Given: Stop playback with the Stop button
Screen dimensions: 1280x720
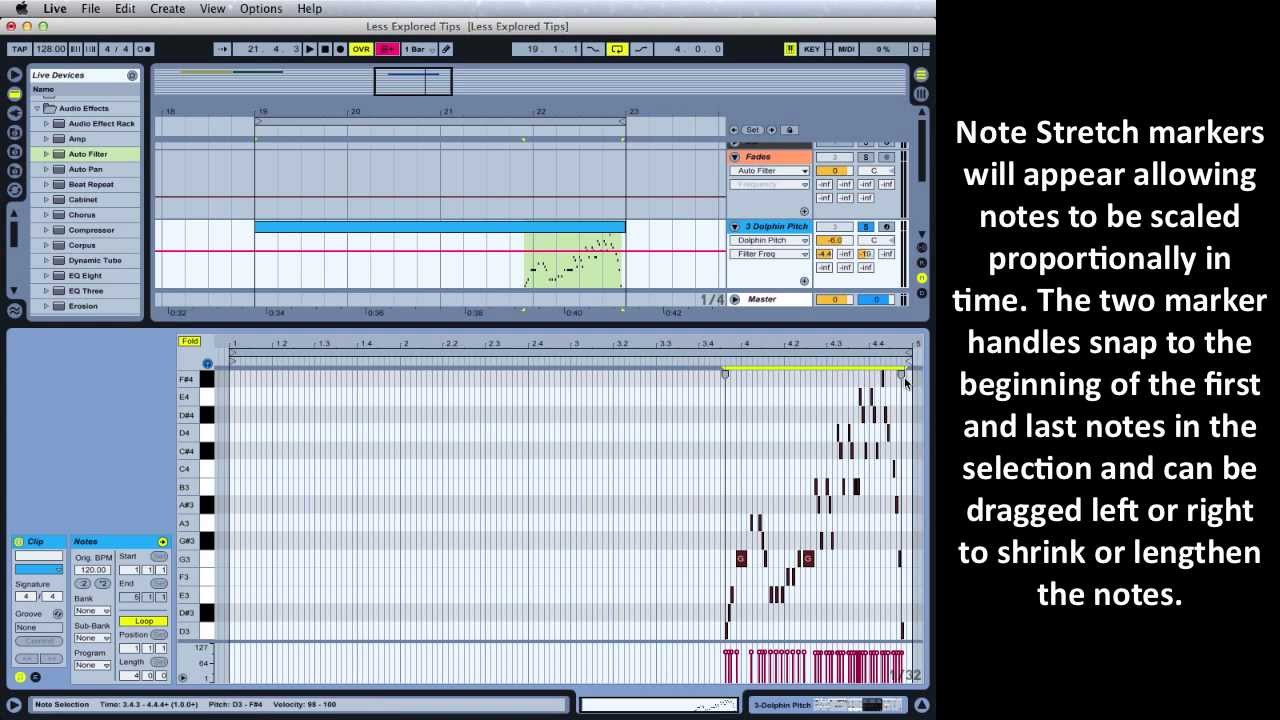Looking at the screenshot, I should (325, 49).
